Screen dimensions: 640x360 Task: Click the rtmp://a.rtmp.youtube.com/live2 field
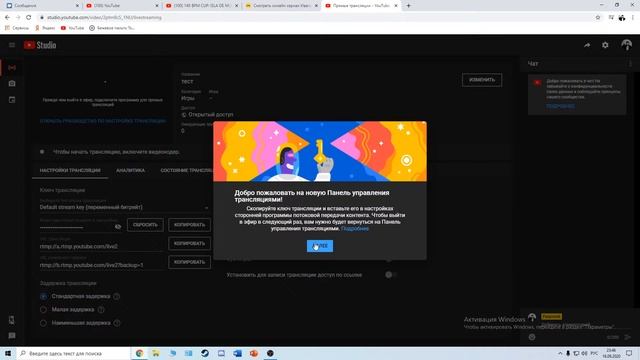(102, 246)
